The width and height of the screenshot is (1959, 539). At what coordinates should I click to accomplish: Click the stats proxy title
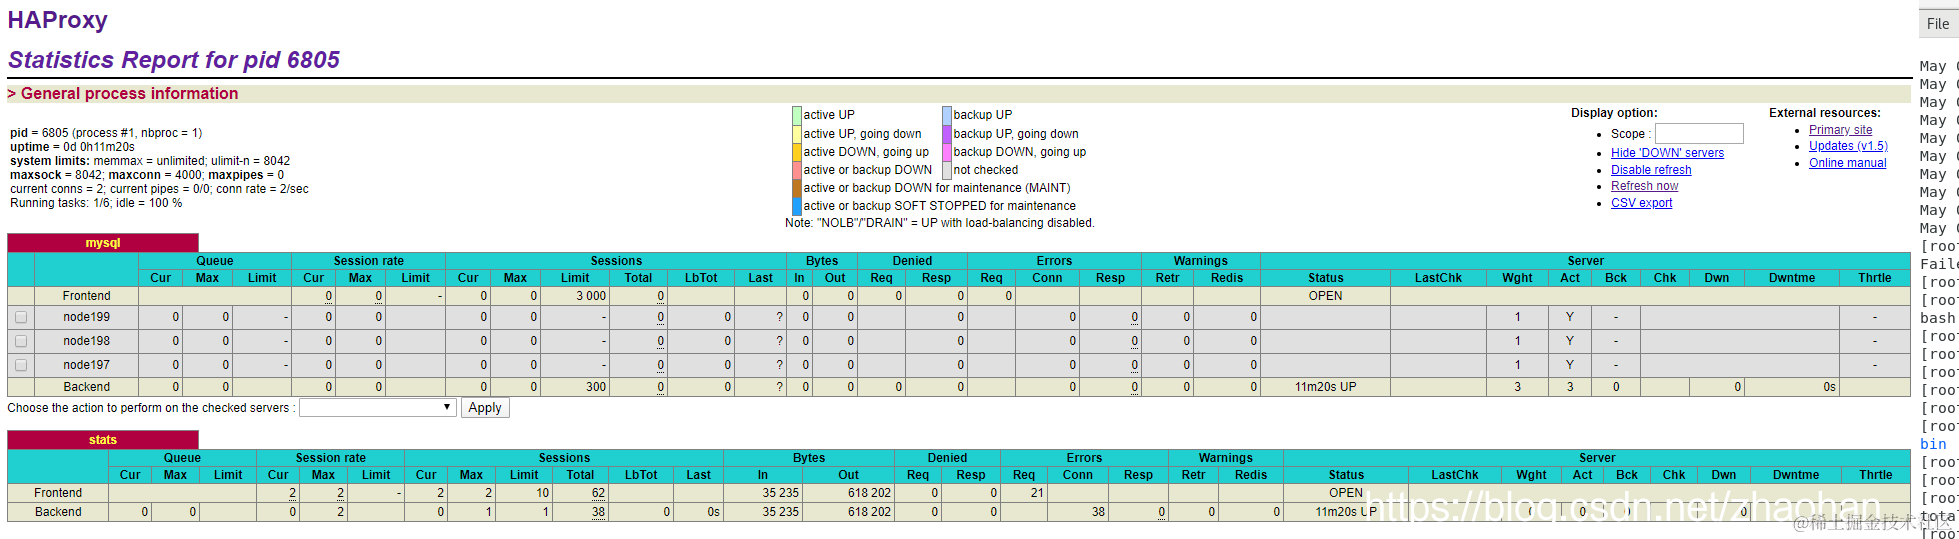pyautogui.click(x=102, y=440)
